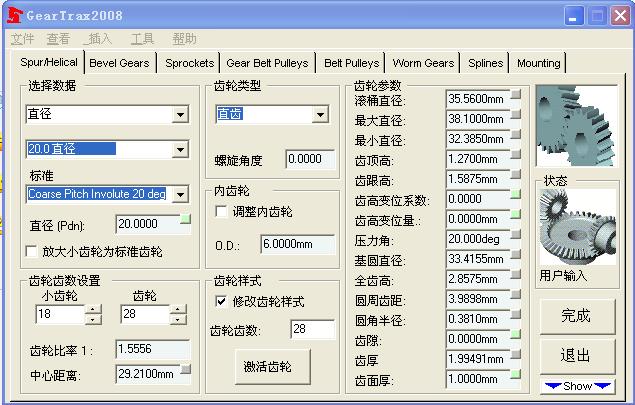Switch to the Belt Pulleys tab
Viewport: 635px width, 405px height.
pyautogui.click(x=352, y=63)
